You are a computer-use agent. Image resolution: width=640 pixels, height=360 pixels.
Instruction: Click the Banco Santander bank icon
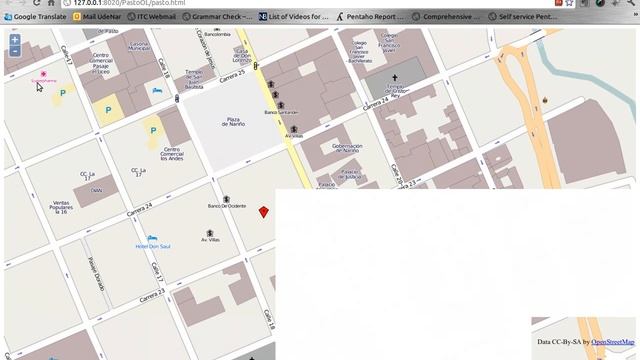[281, 105]
